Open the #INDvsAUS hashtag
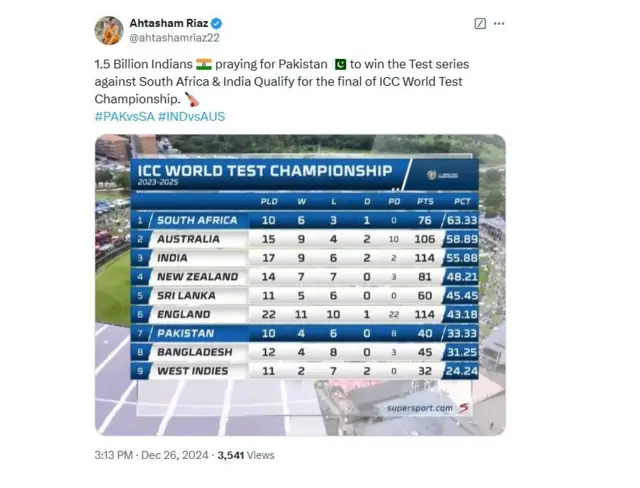Image resolution: width=640 pixels, height=488 pixels. coord(191,117)
